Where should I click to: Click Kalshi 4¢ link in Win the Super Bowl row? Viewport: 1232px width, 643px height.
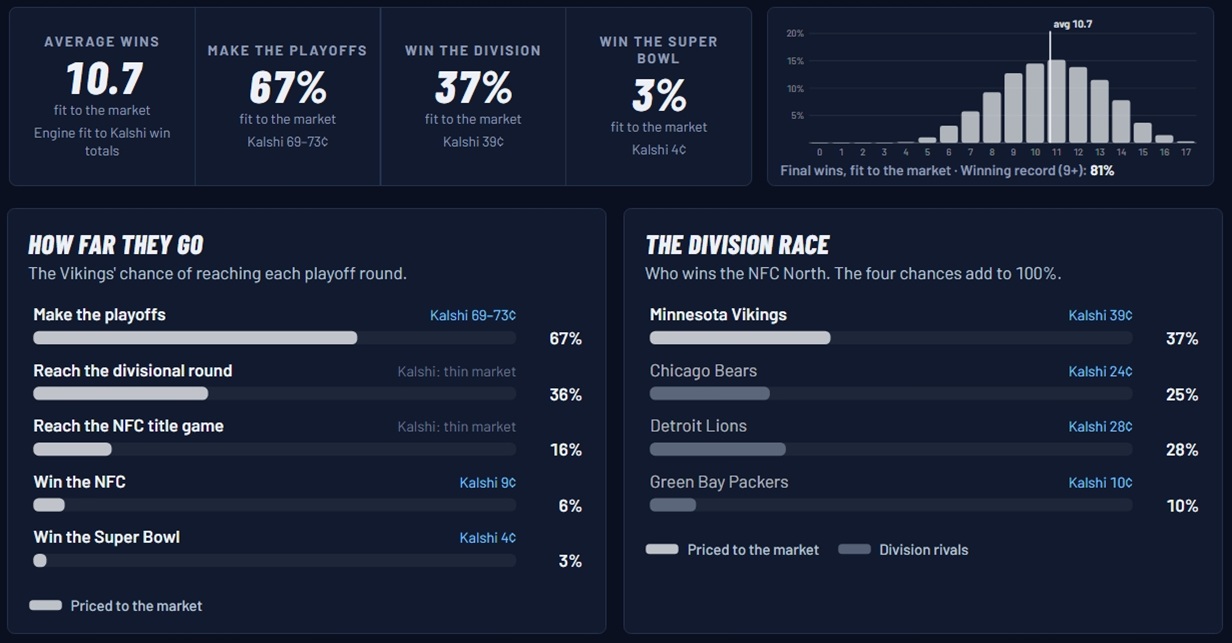click(x=488, y=538)
